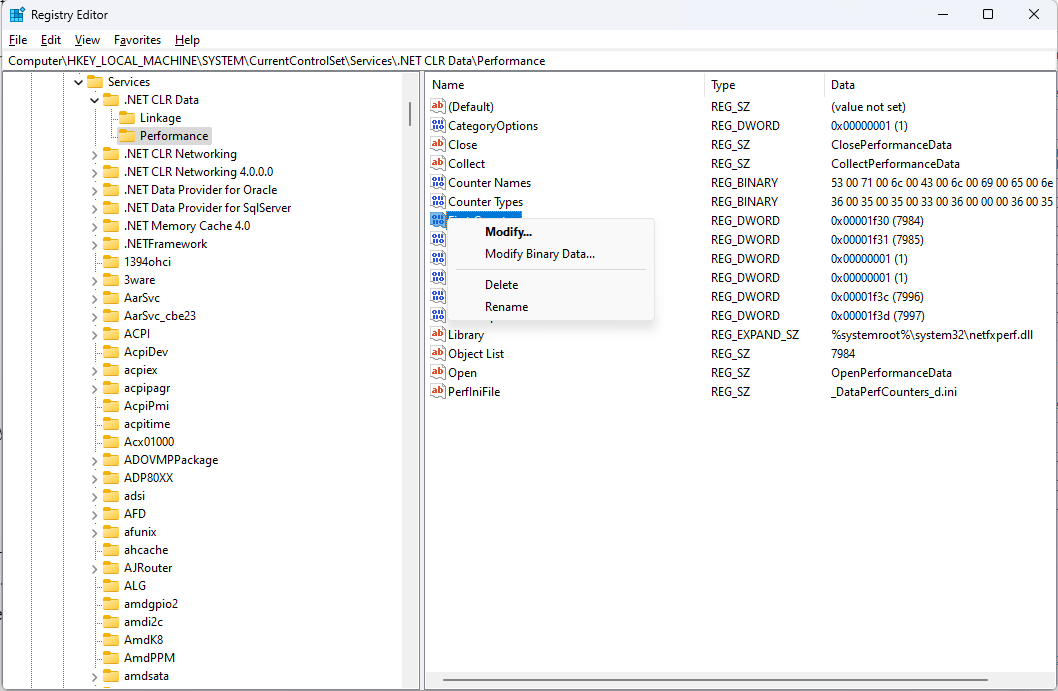Maximize the Registry Editor window

pos(988,14)
